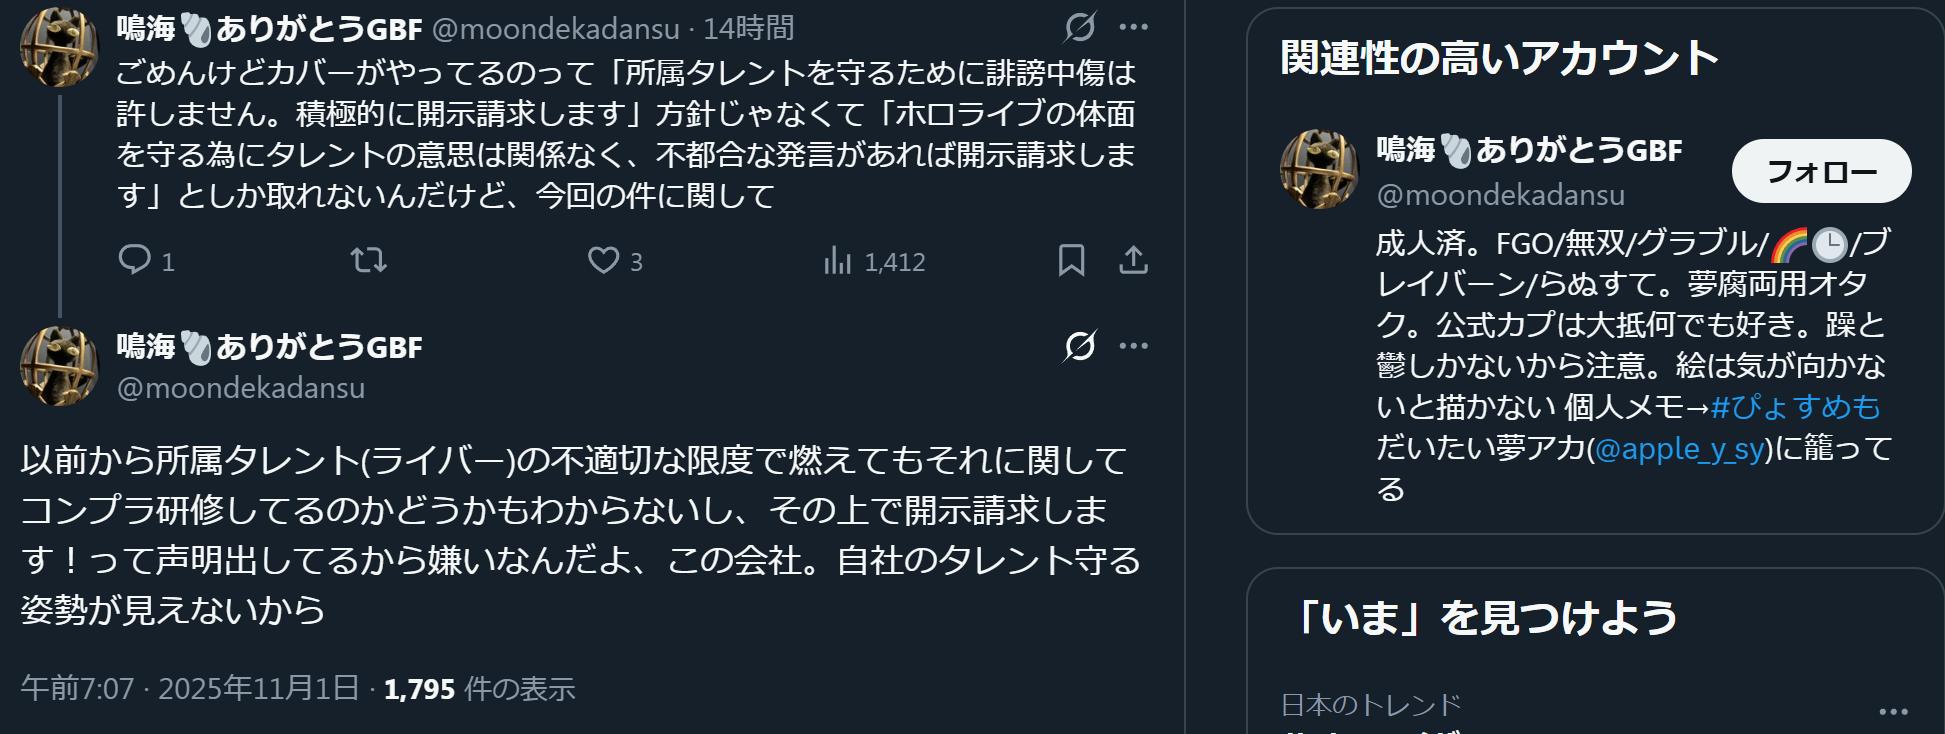Open the #ぴょすめも hashtag link

click(1795, 407)
